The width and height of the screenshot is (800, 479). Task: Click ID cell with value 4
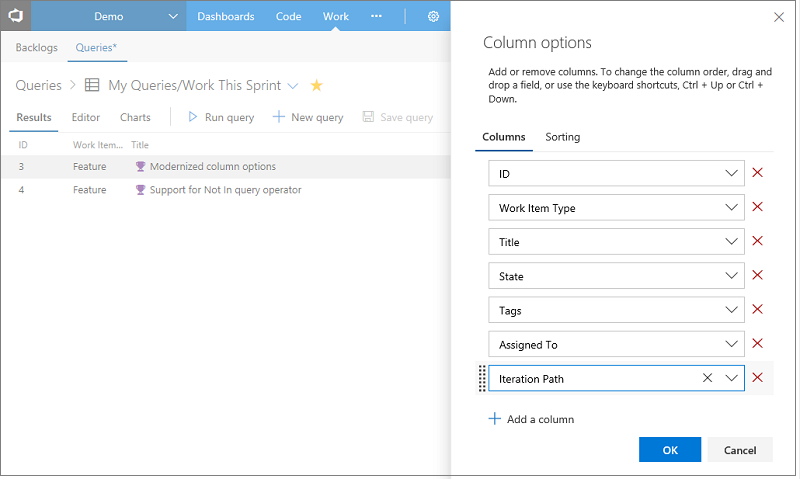click(21, 190)
